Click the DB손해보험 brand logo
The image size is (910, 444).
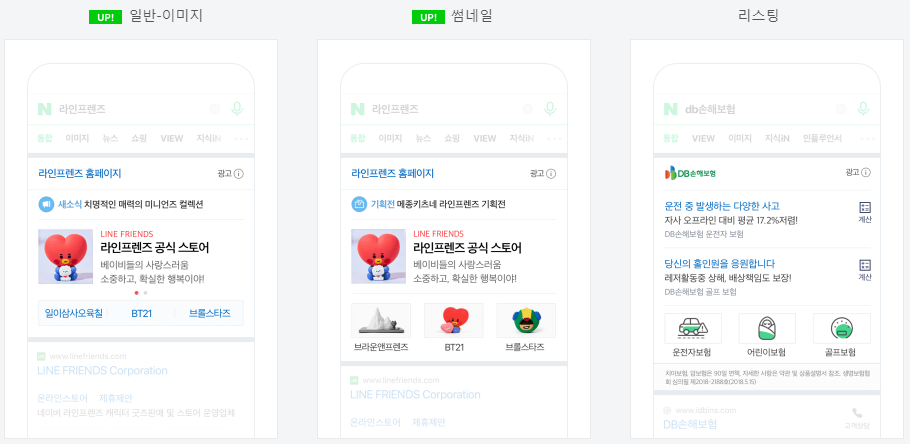point(690,173)
